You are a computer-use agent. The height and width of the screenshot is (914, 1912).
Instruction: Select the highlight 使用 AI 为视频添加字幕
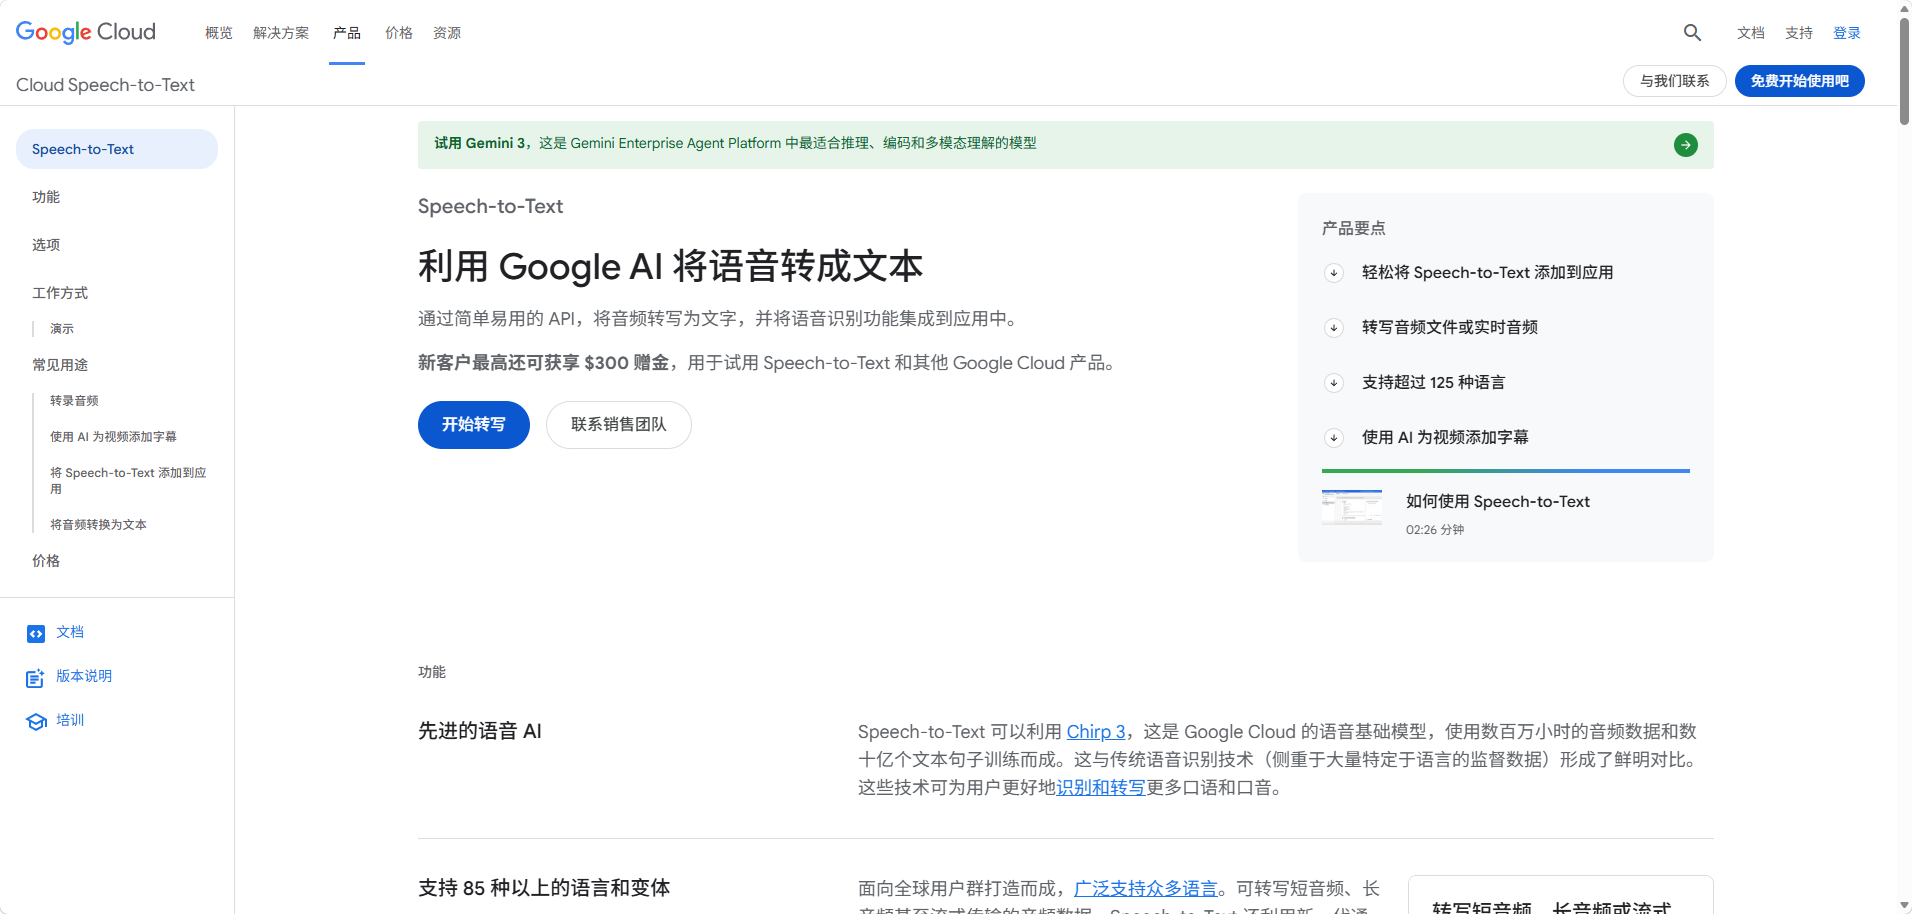coord(1445,438)
